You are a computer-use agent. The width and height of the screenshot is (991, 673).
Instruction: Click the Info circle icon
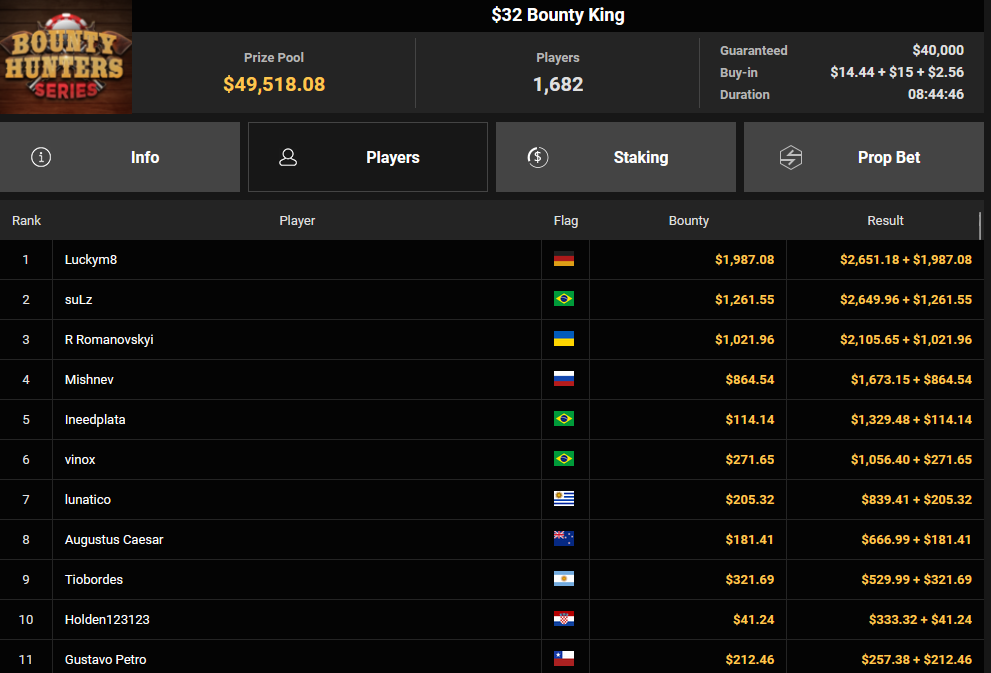(41, 157)
